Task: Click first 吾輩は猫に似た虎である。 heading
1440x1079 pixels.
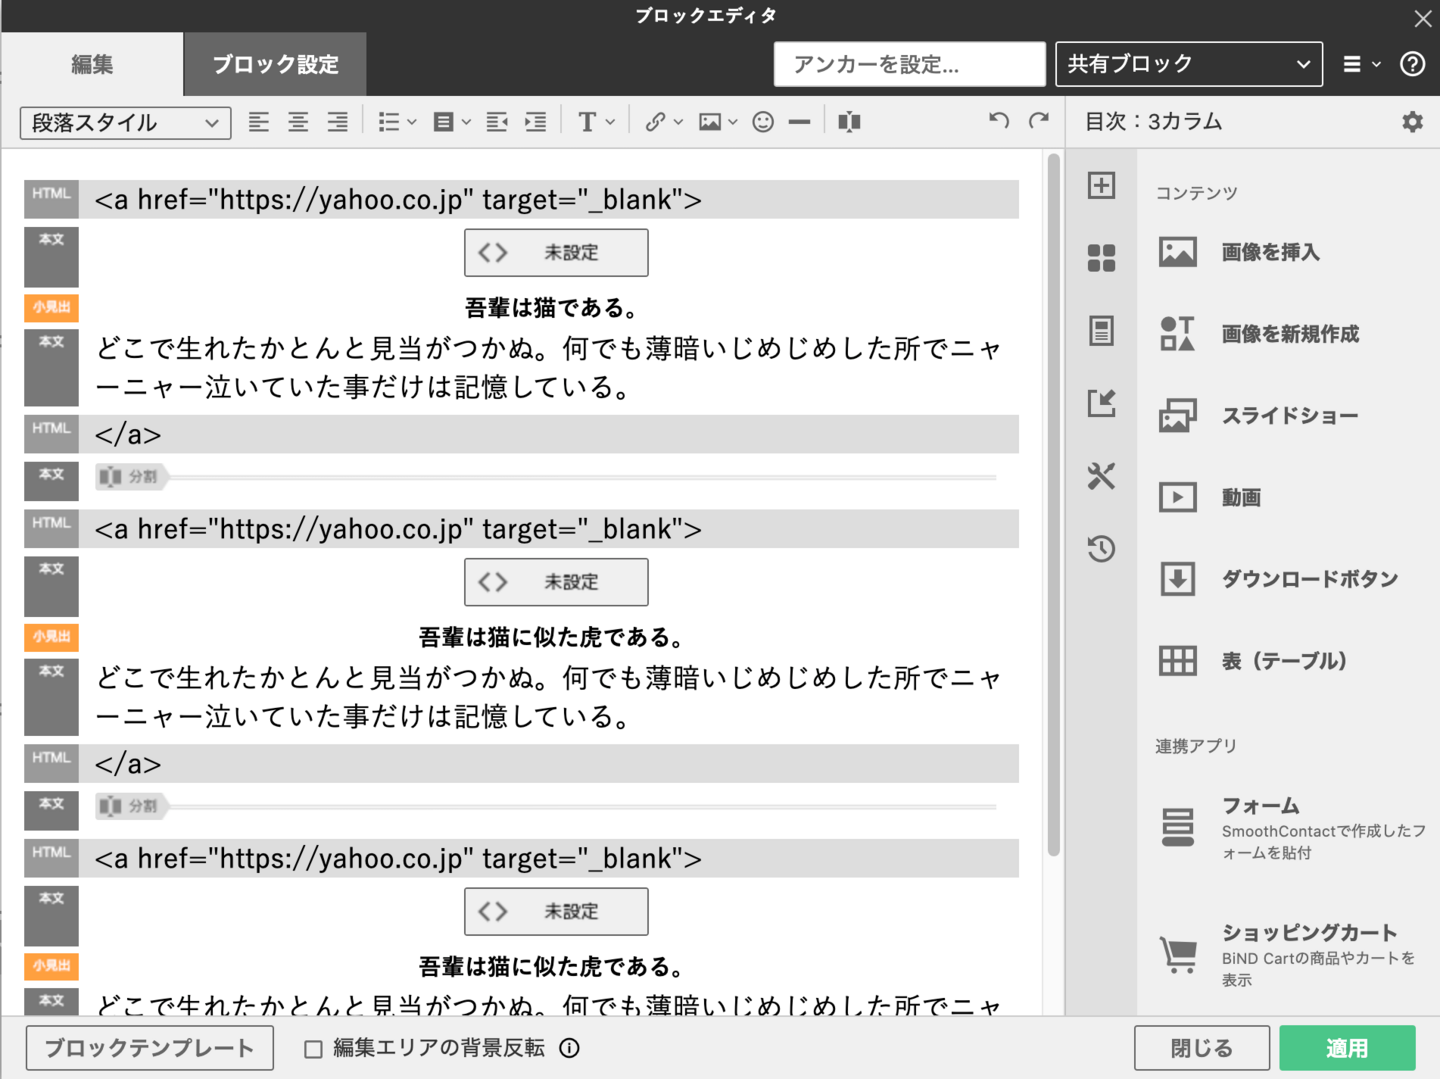Action: pos(551,637)
